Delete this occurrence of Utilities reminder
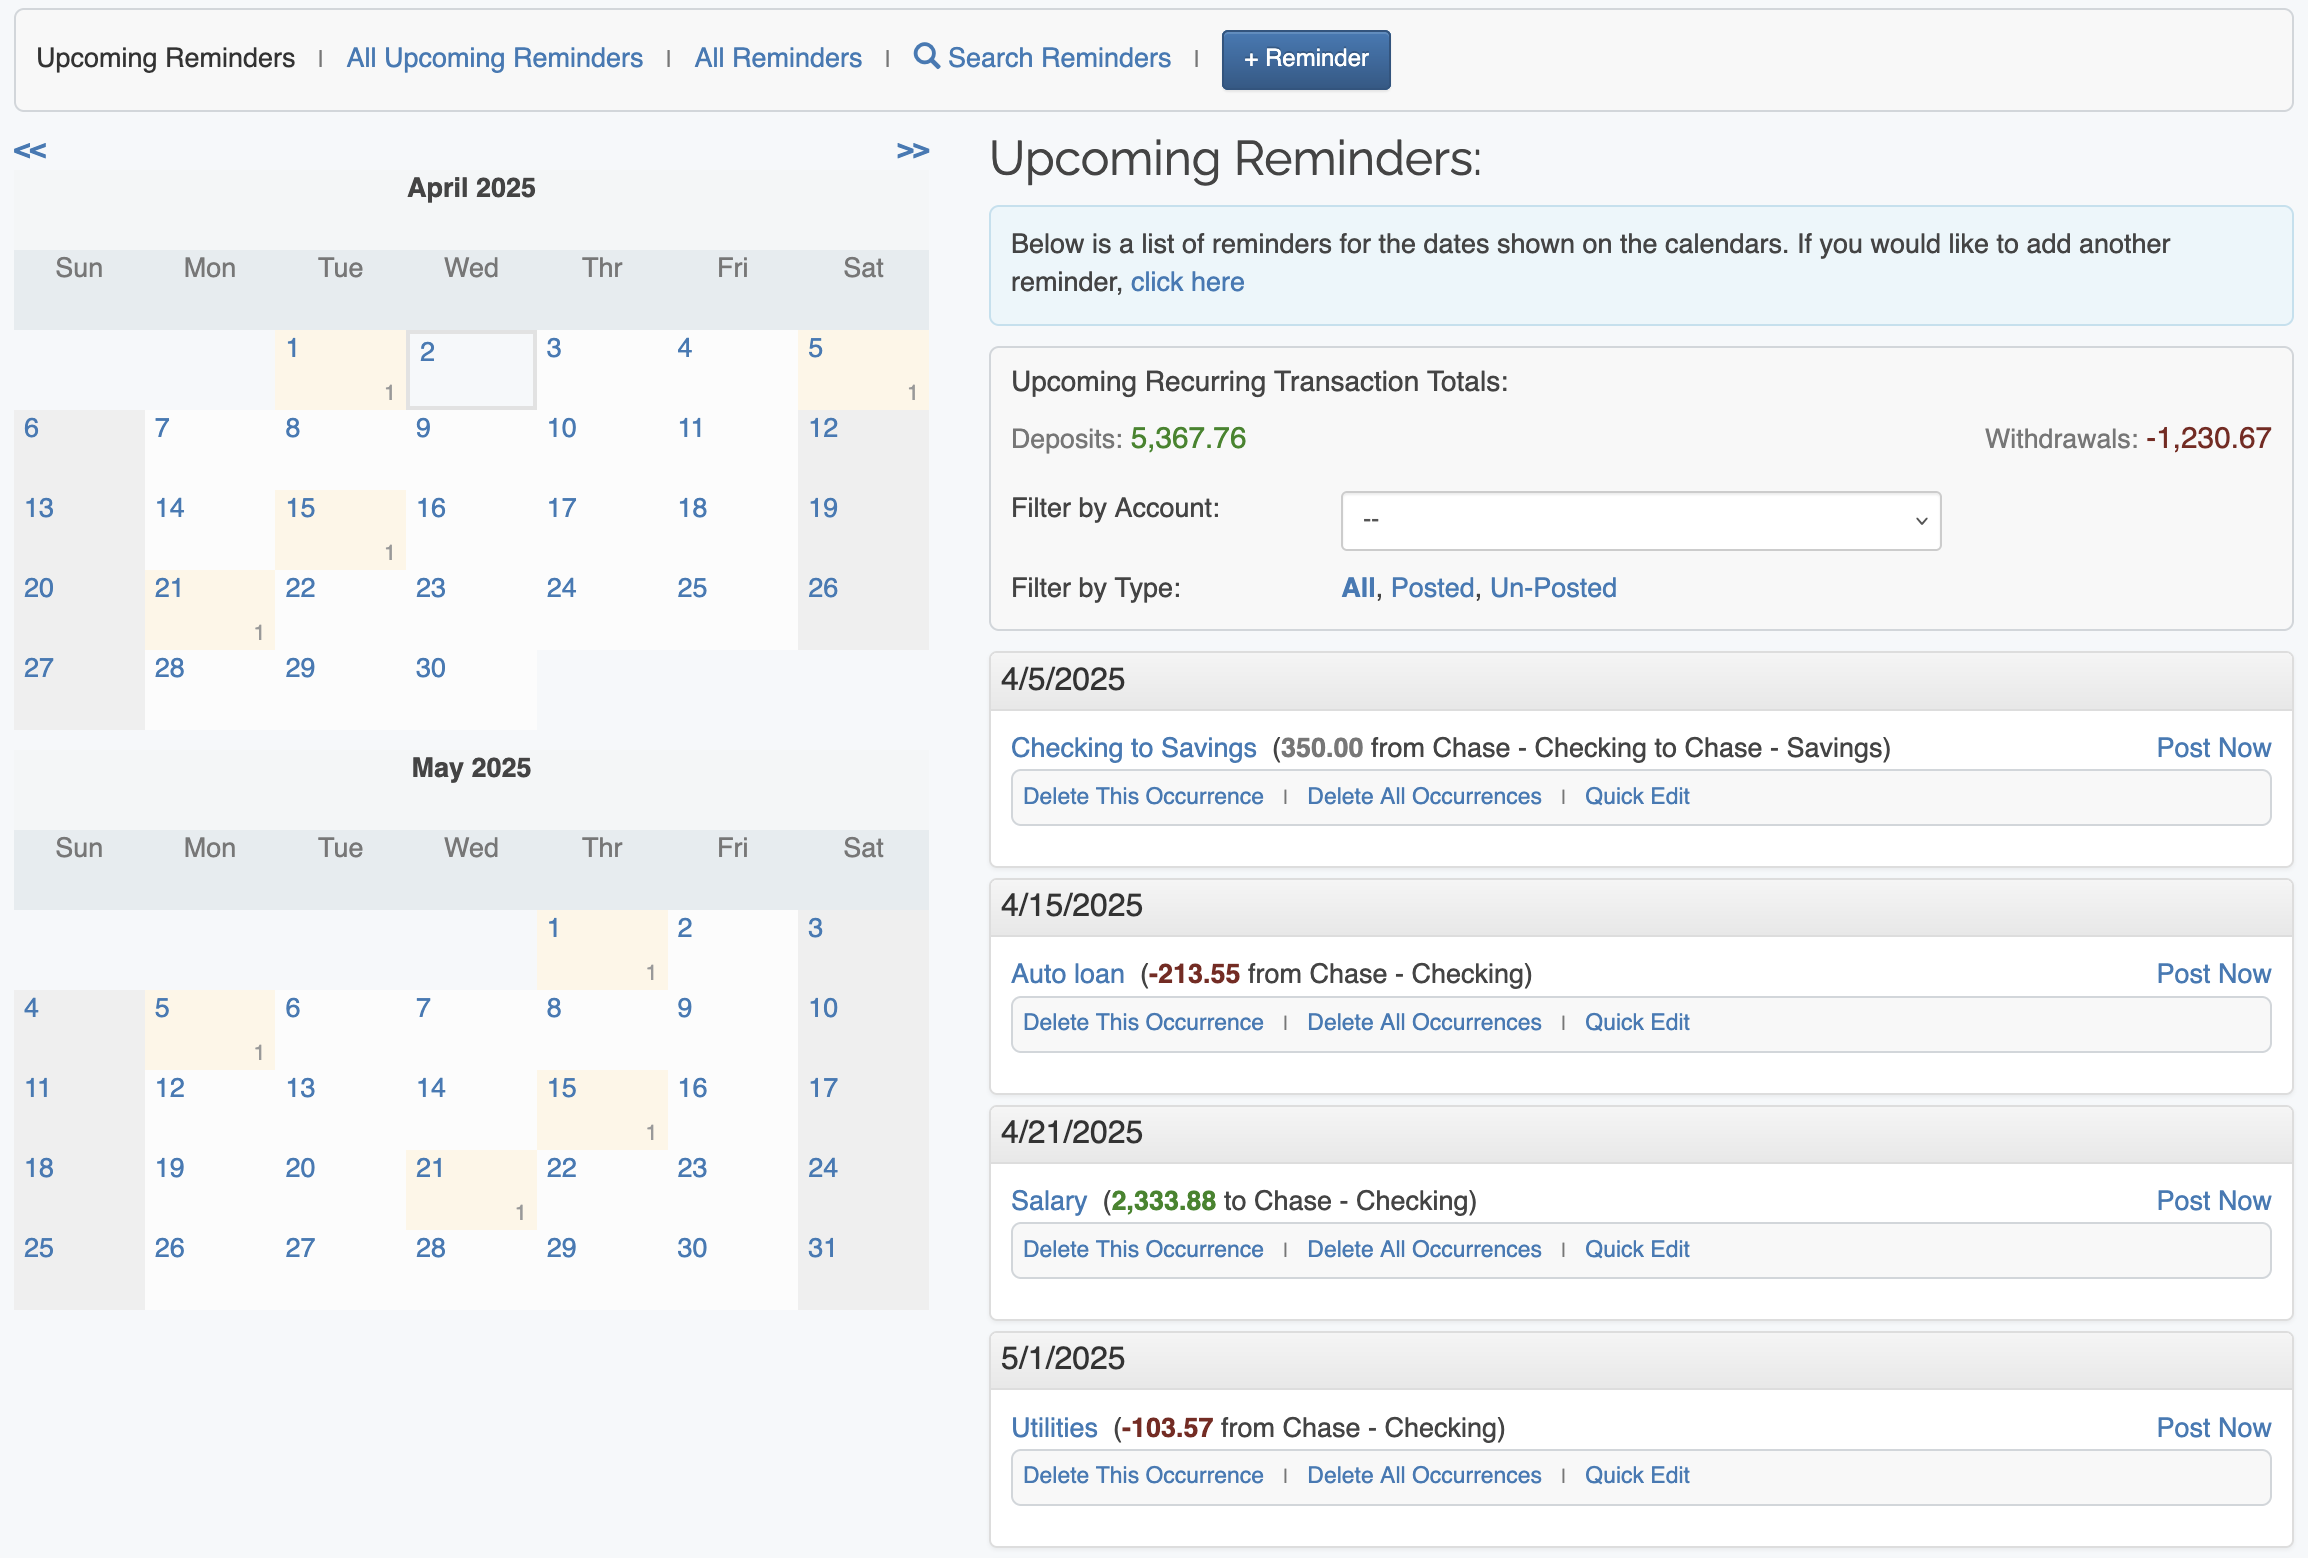 (1143, 1475)
